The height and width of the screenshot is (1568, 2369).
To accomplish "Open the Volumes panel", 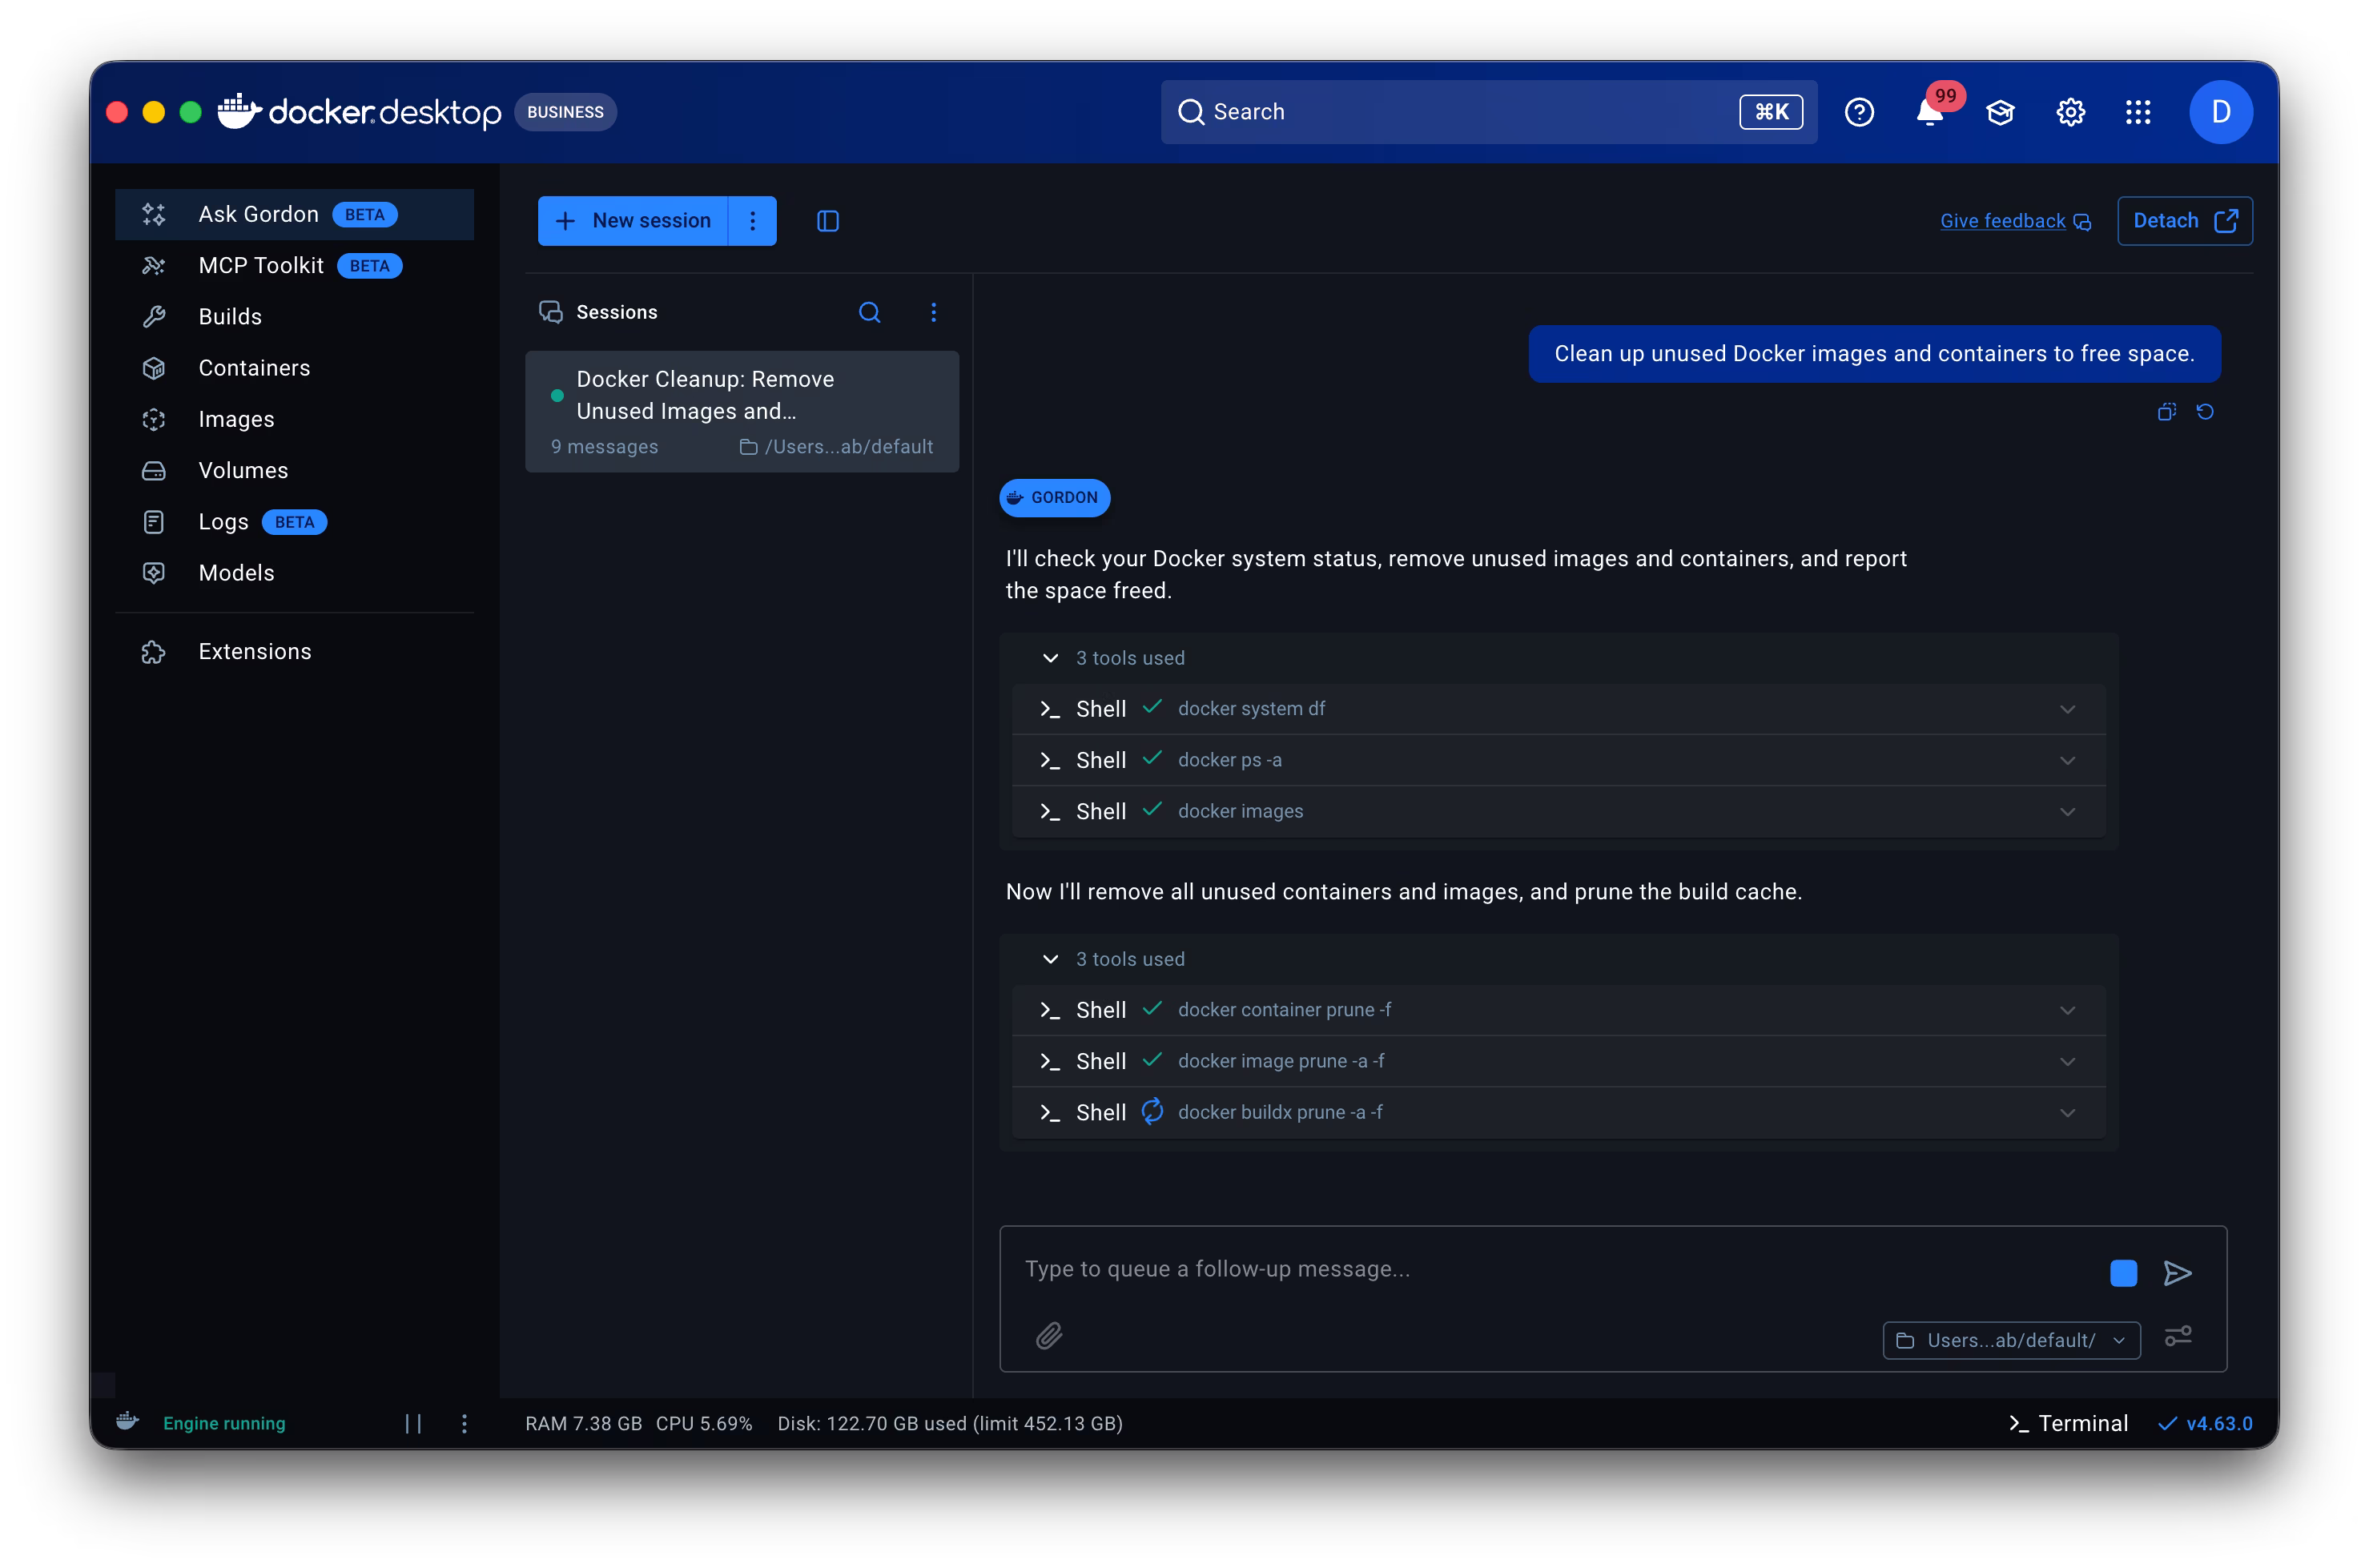I will 241,470.
